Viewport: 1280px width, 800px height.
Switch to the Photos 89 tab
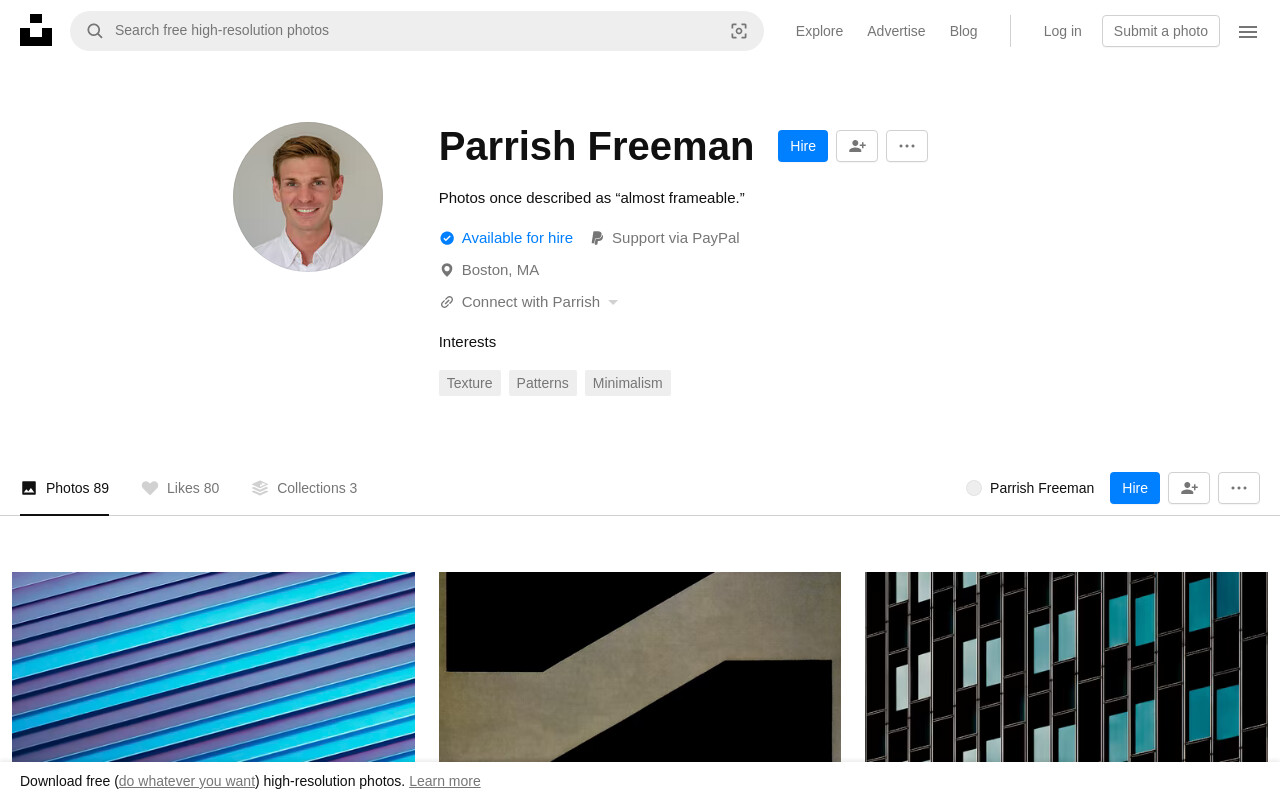[65, 488]
